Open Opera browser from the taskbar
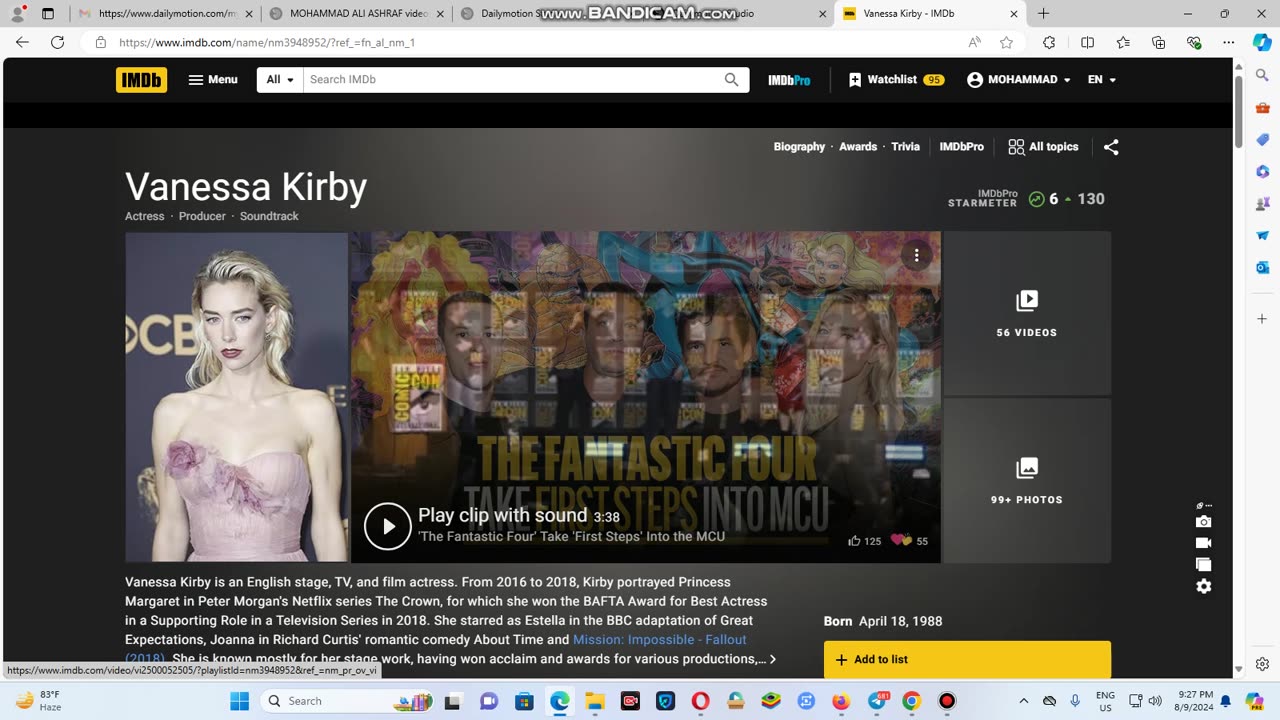The width and height of the screenshot is (1280, 720). click(x=700, y=701)
